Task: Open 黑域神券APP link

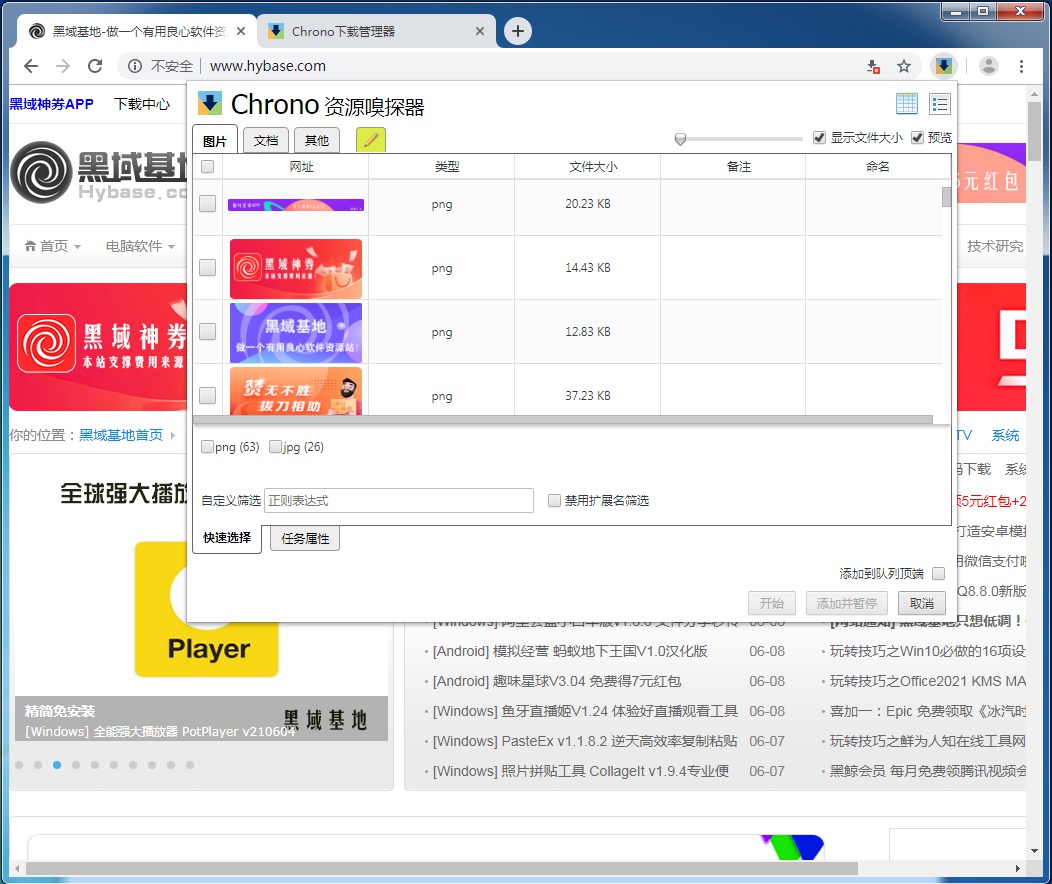Action: pyautogui.click(x=52, y=104)
